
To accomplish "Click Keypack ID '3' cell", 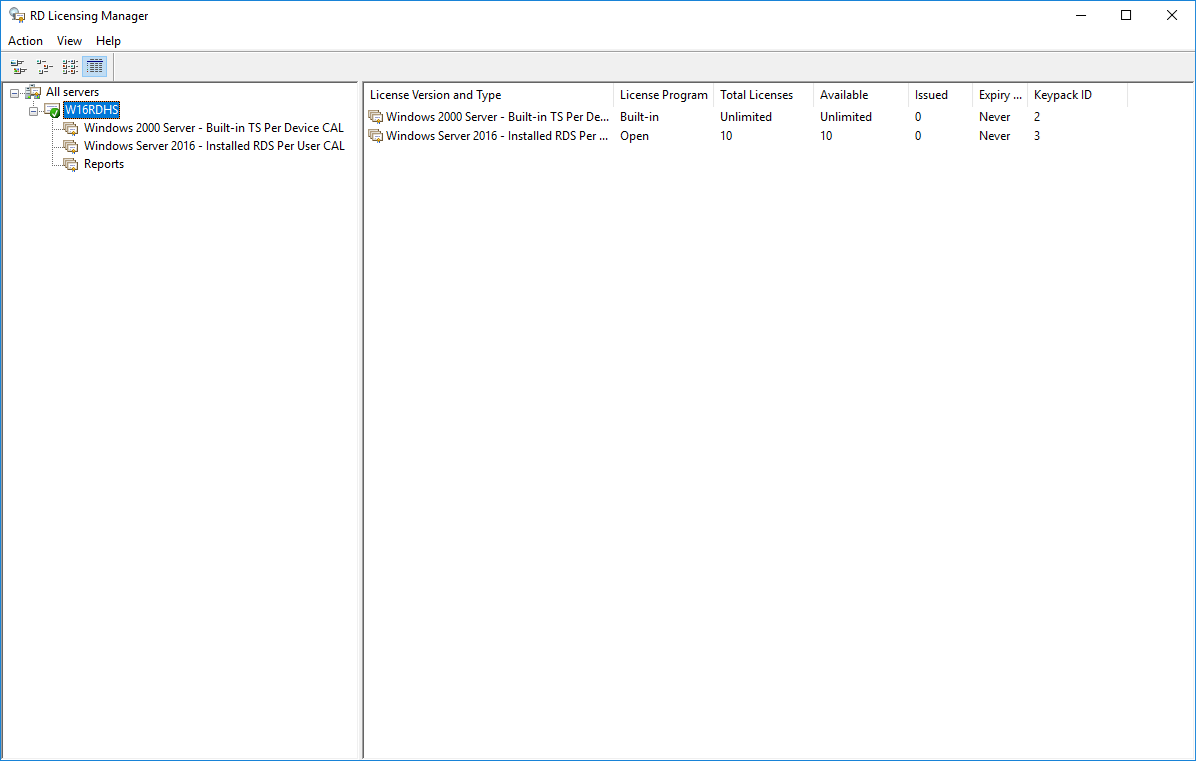I will click(1037, 136).
